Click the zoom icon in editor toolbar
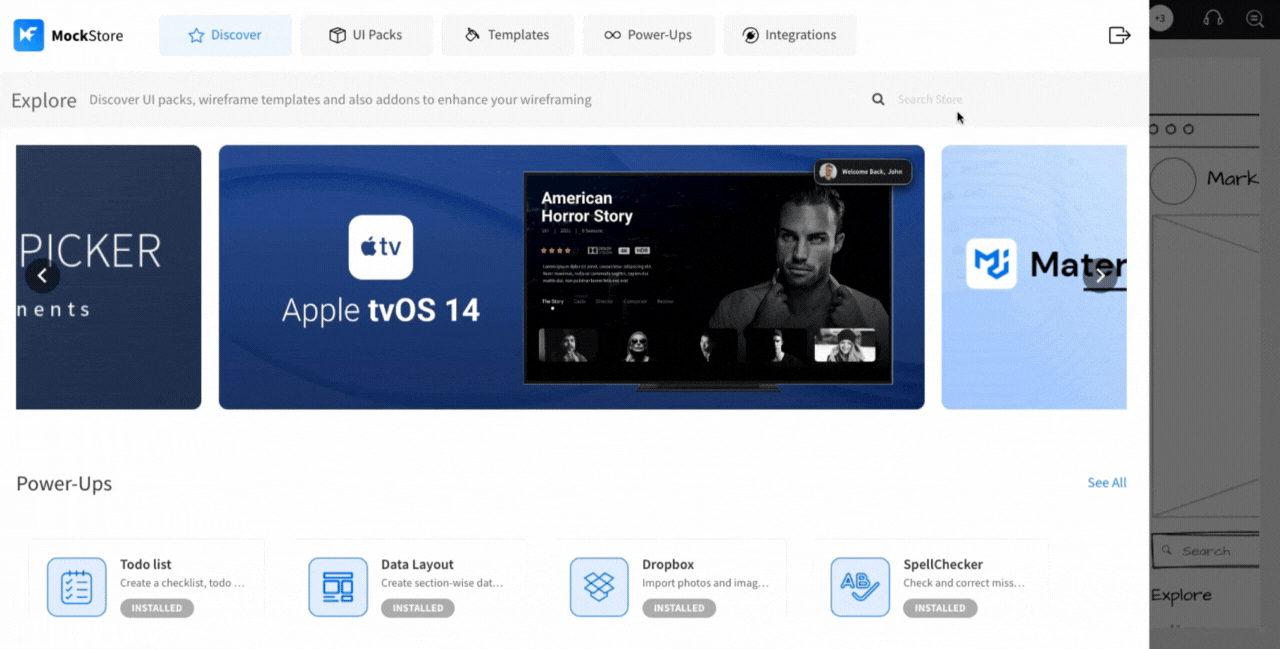The height and width of the screenshot is (649, 1280). 1255,18
